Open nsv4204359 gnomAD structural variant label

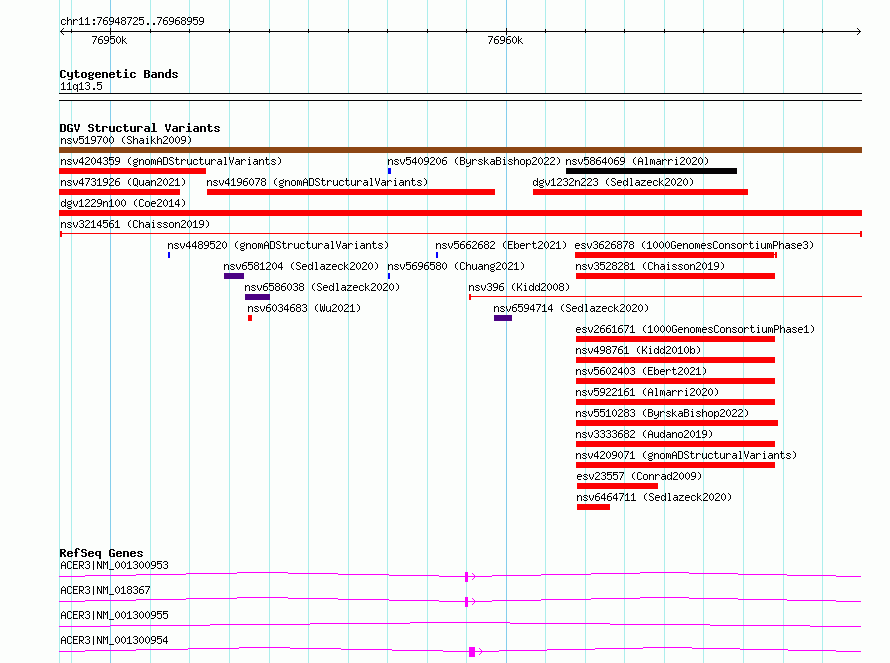[x=171, y=161]
